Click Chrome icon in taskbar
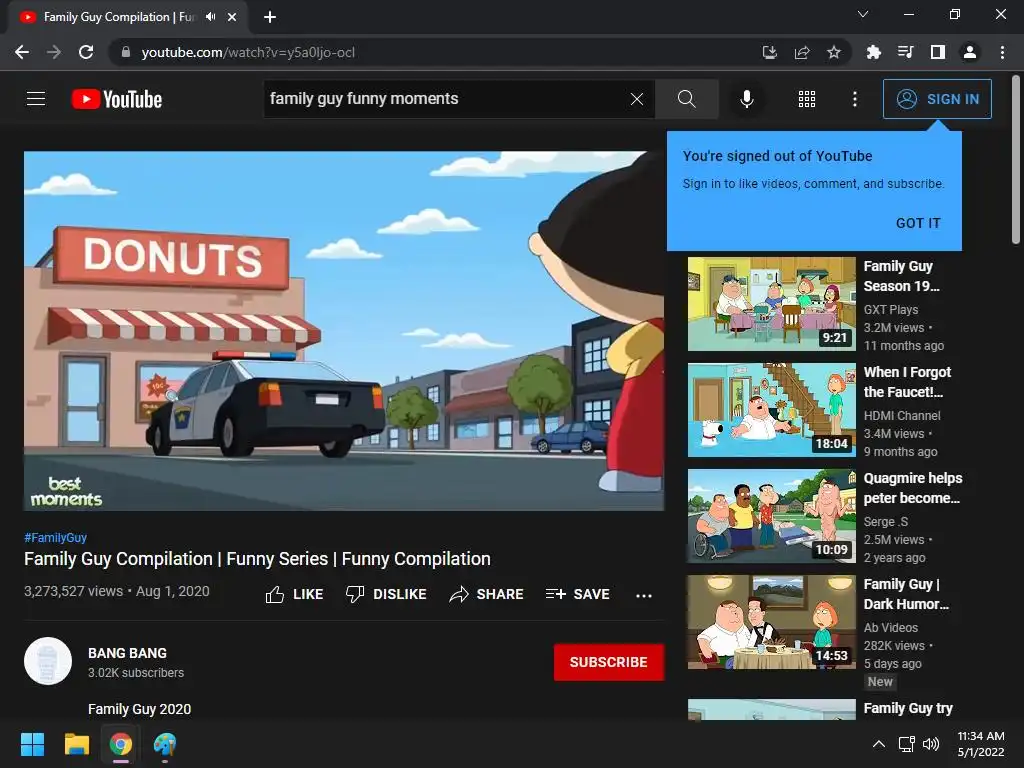 click(x=120, y=744)
